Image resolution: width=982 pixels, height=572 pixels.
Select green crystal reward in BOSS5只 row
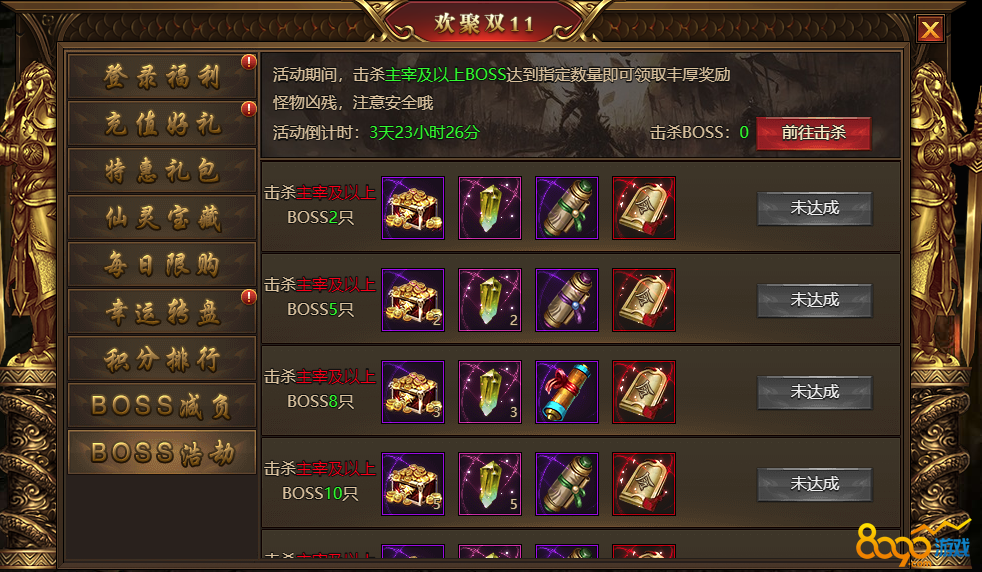click(x=490, y=300)
